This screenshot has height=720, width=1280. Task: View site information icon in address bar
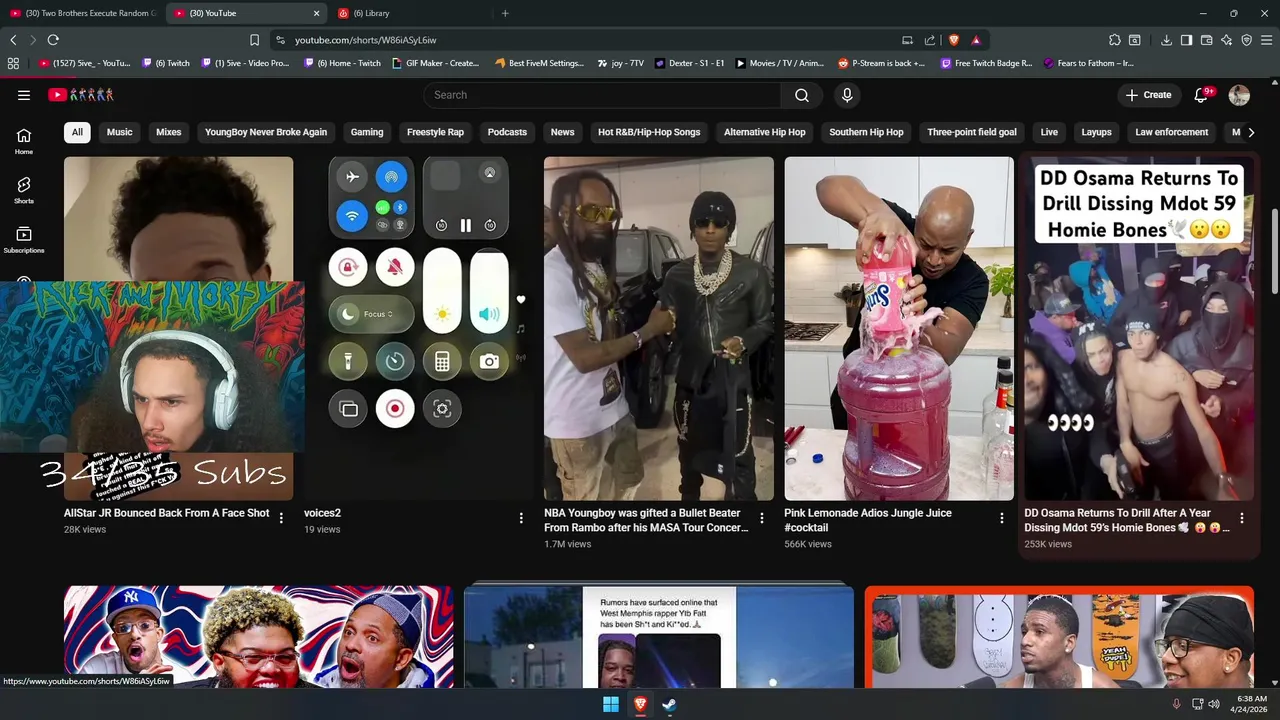pos(281,40)
